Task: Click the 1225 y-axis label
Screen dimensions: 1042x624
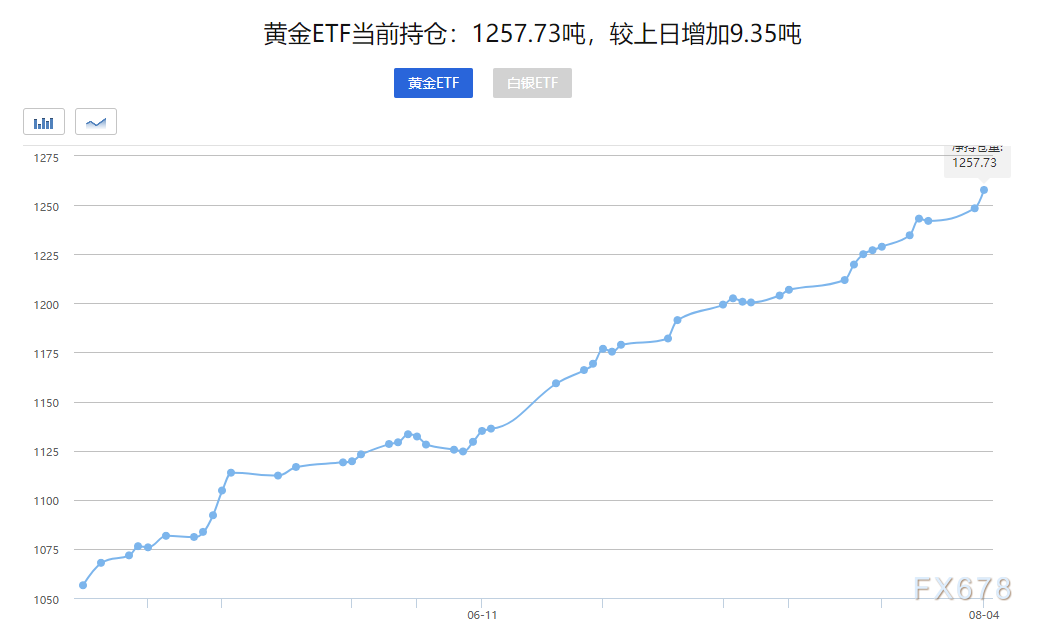Action: pos(47,257)
